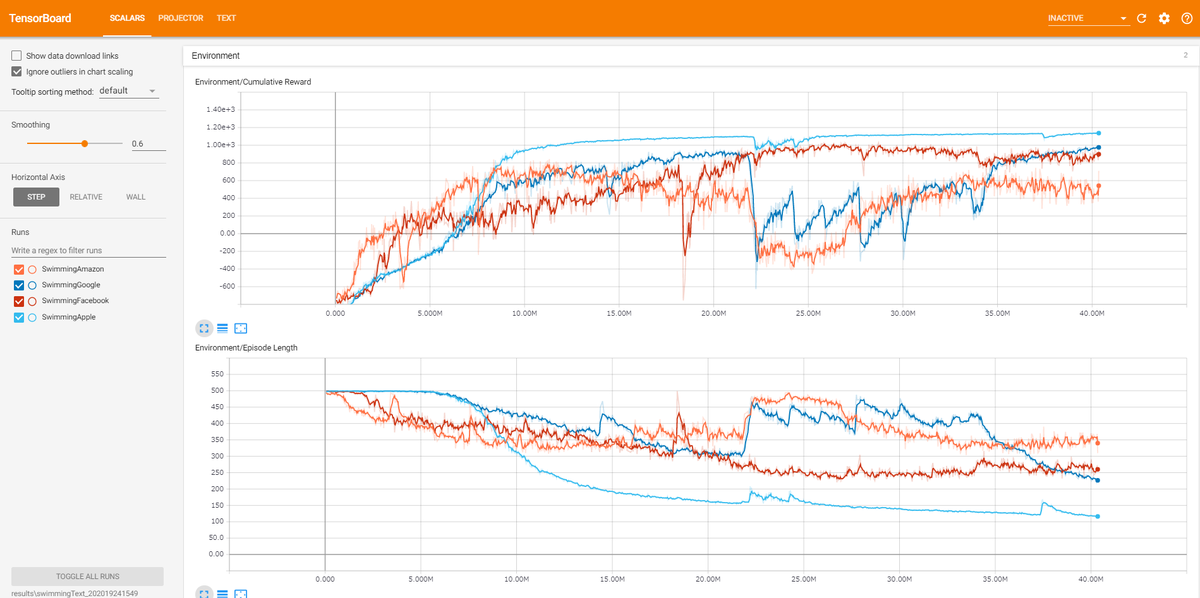Expand Cumulative Reward chart to full size
1200x598 pixels.
(203, 327)
